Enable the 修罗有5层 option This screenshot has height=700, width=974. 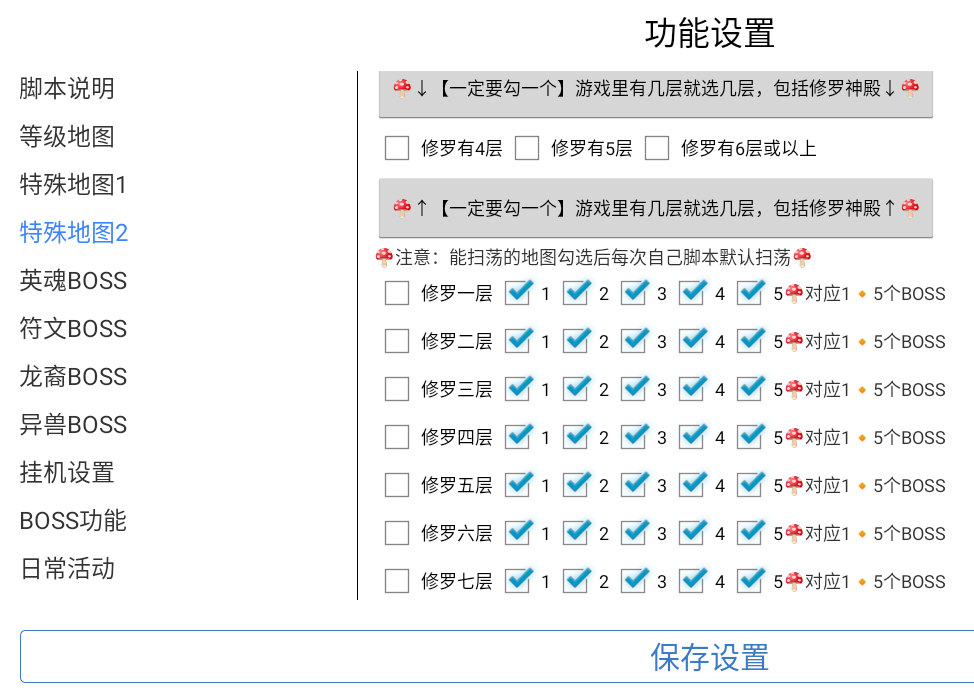click(527, 149)
